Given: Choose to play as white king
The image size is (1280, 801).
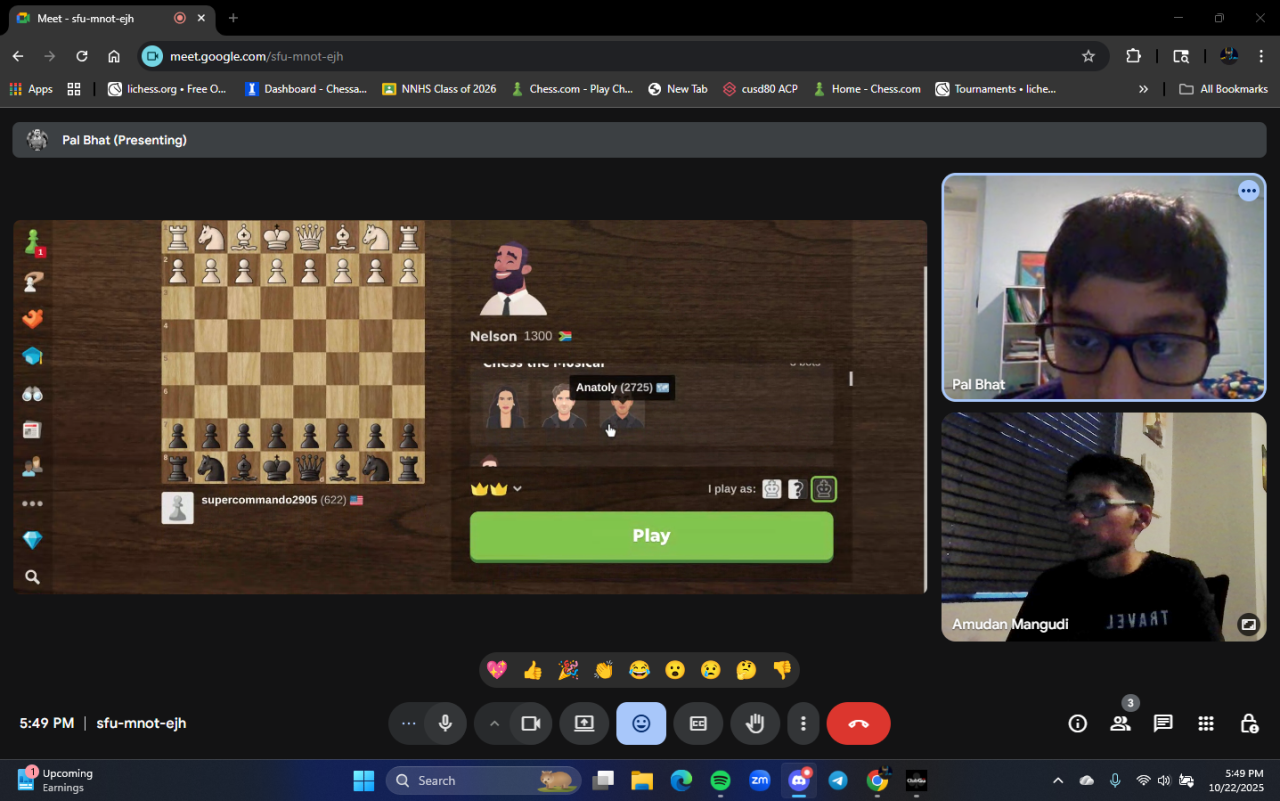Looking at the screenshot, I should coord(771,489).
